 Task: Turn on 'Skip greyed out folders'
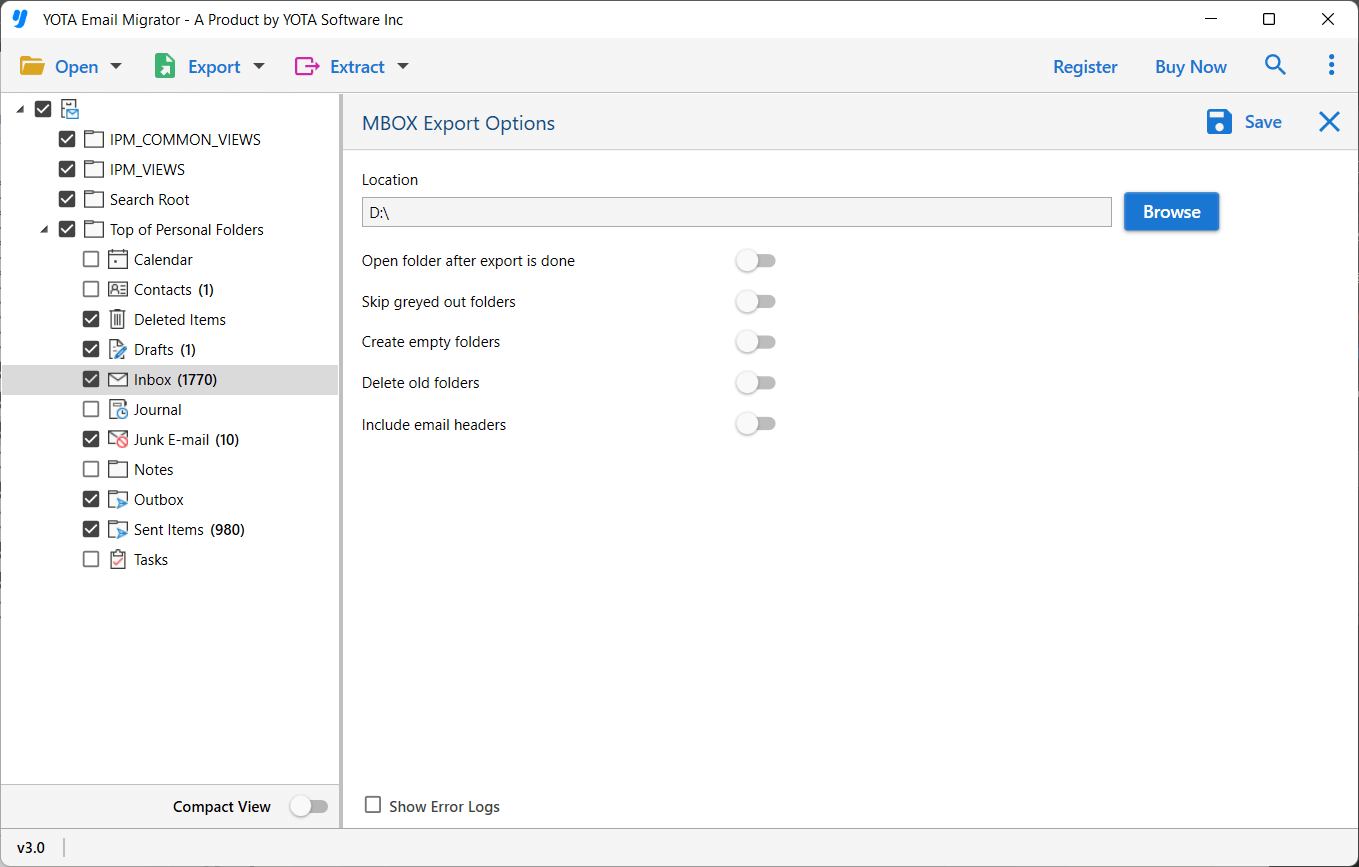click(x=756, y=301)
